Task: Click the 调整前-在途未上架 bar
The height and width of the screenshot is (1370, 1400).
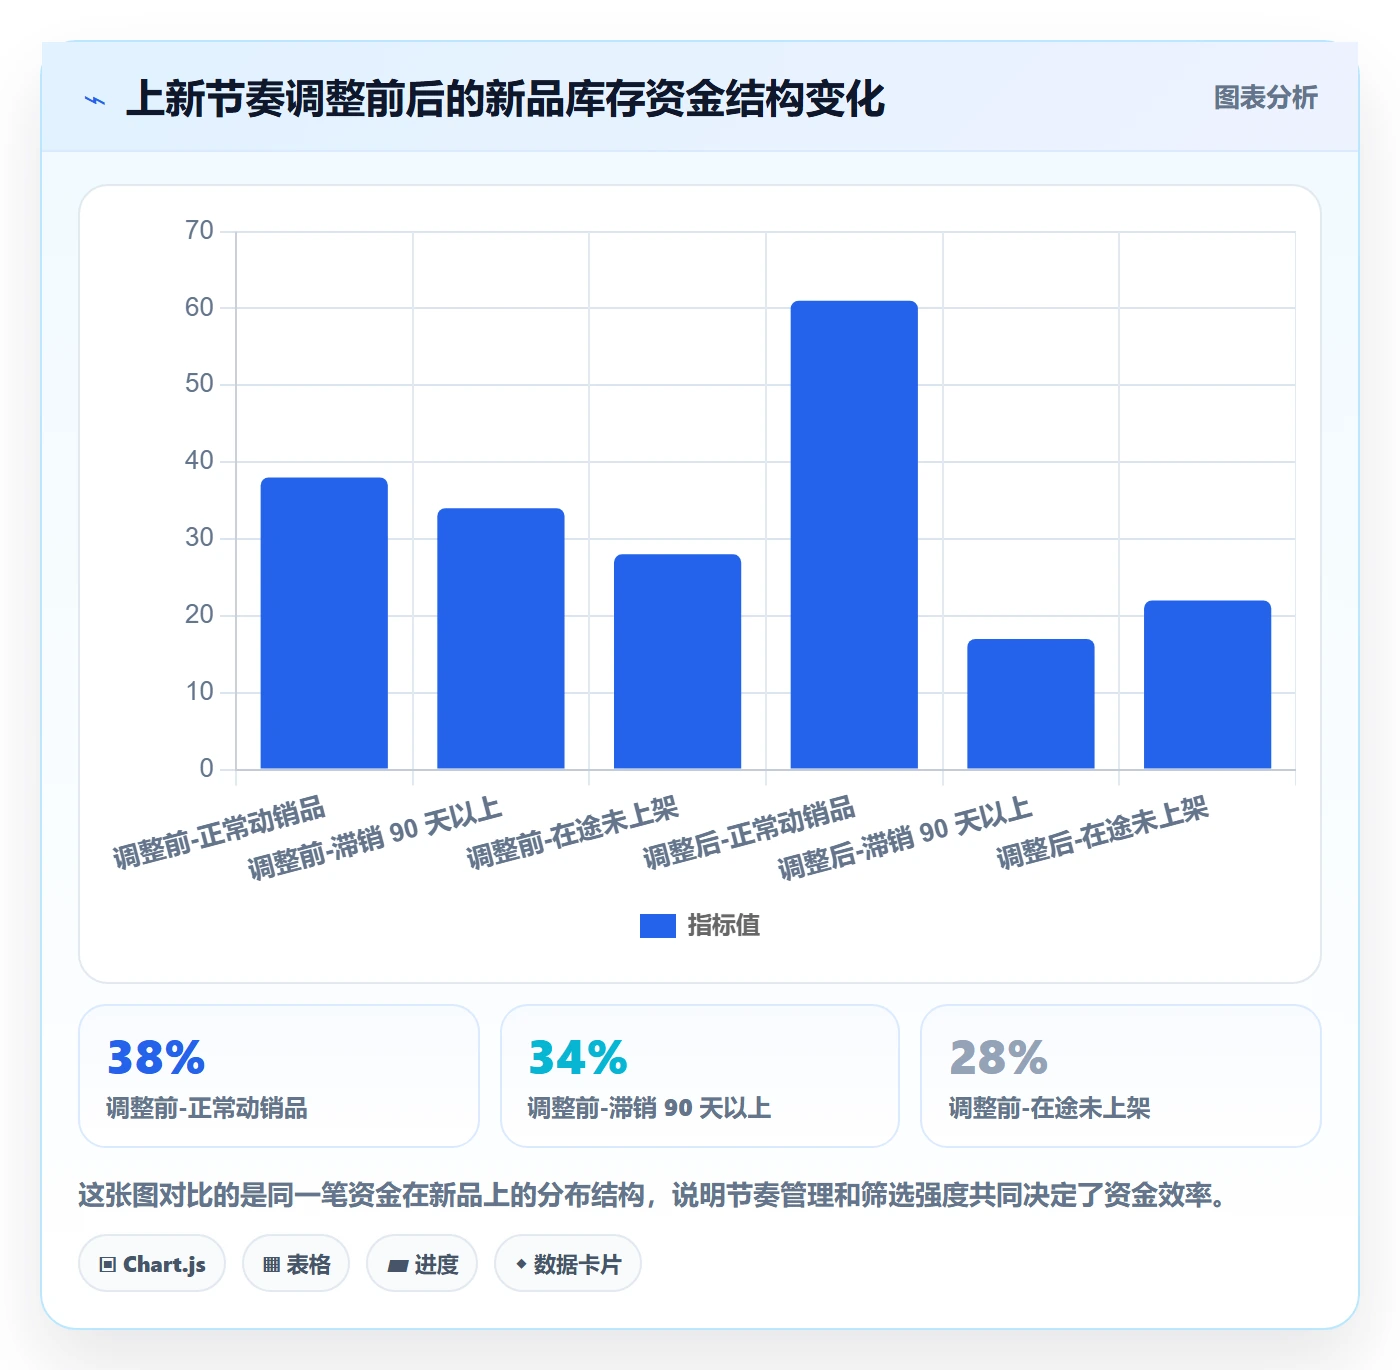Action: pyautogui.click(x=677, y=662)
